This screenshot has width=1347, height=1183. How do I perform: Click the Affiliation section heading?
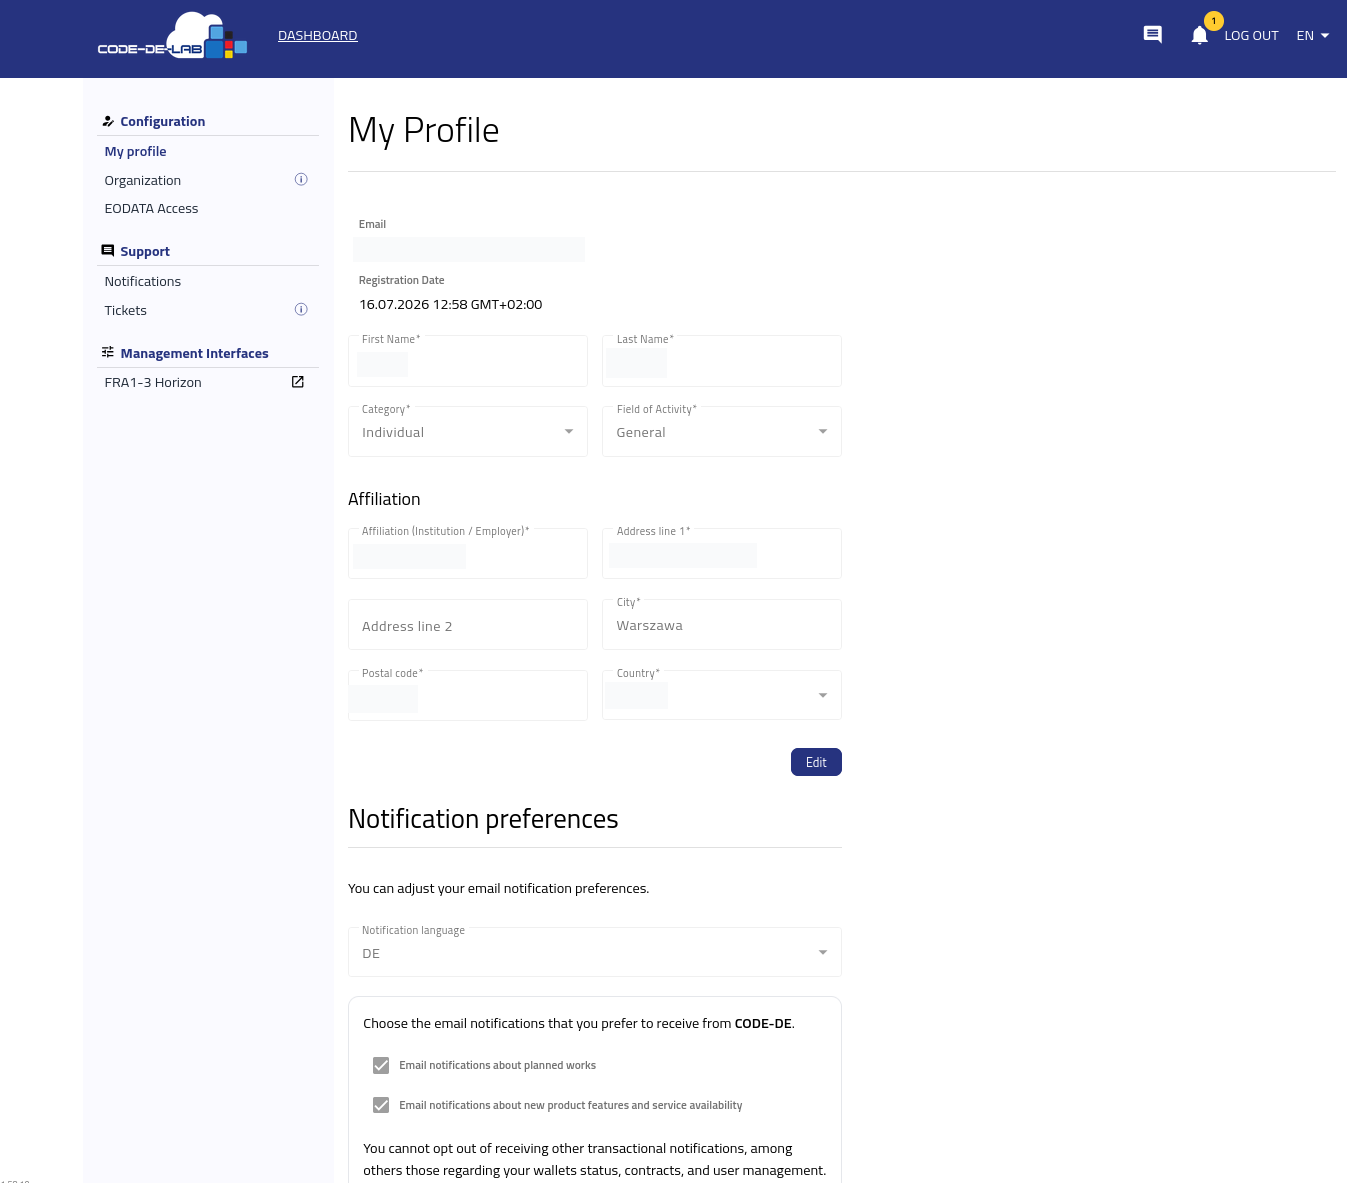[x=384, y=499]
